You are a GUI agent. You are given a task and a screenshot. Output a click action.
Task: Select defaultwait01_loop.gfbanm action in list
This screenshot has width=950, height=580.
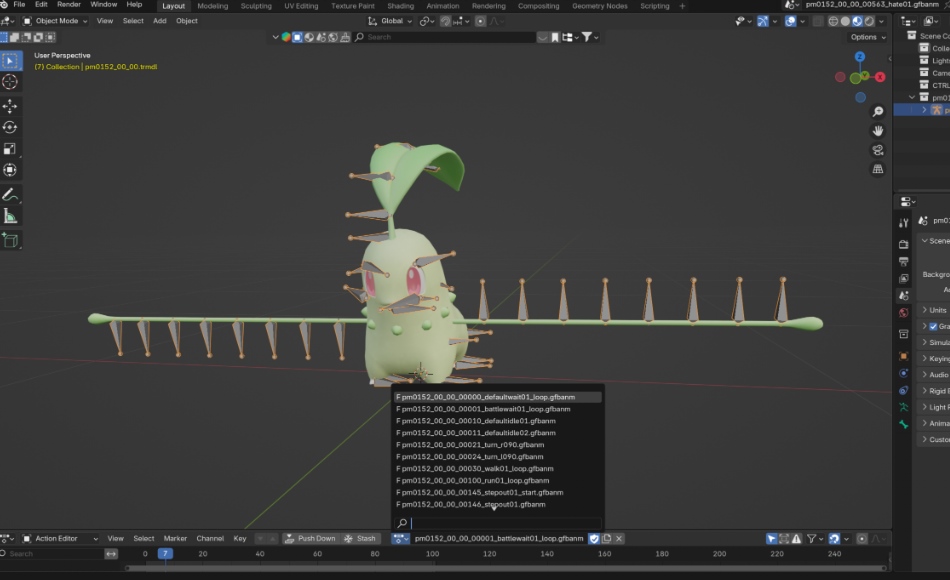pyautogui.click(x=498, y=397)
